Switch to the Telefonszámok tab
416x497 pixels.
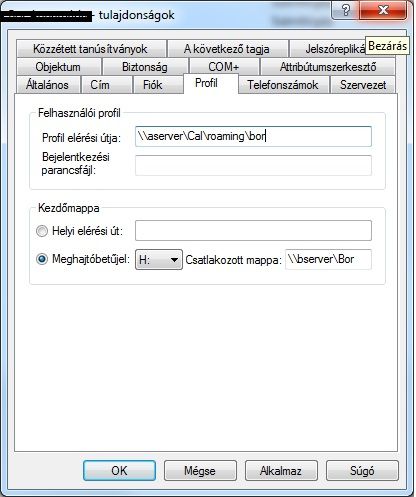283,85
